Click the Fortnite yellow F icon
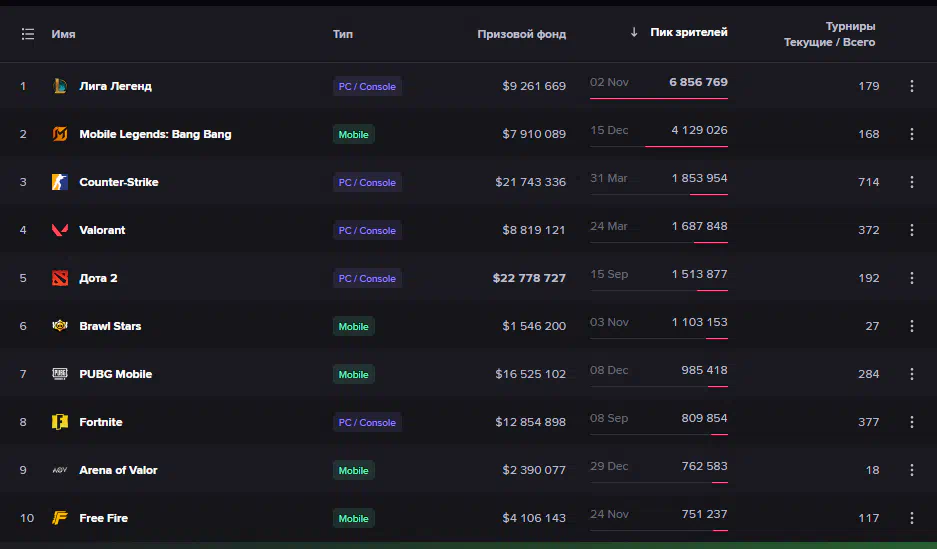 (60, 422)
